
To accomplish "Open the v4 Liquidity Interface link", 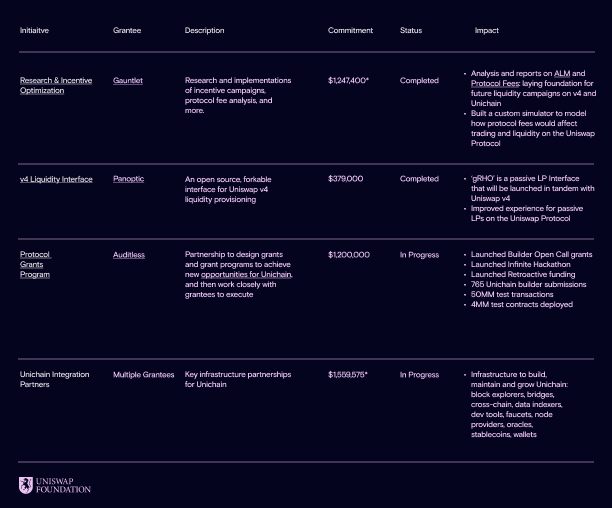I will (x=56, y=179).
